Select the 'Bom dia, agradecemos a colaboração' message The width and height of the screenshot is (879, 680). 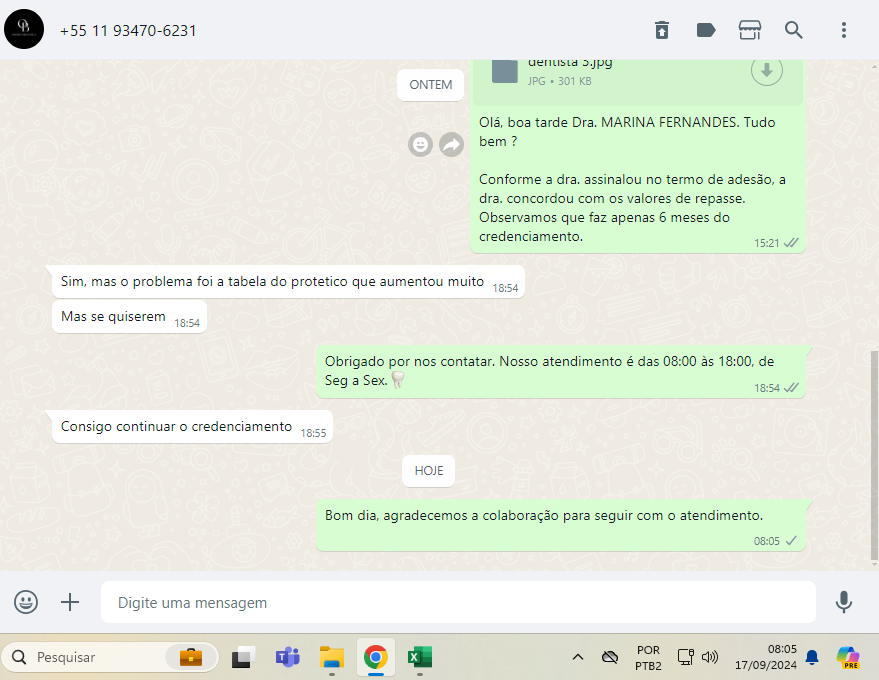(x=561, y=525)
